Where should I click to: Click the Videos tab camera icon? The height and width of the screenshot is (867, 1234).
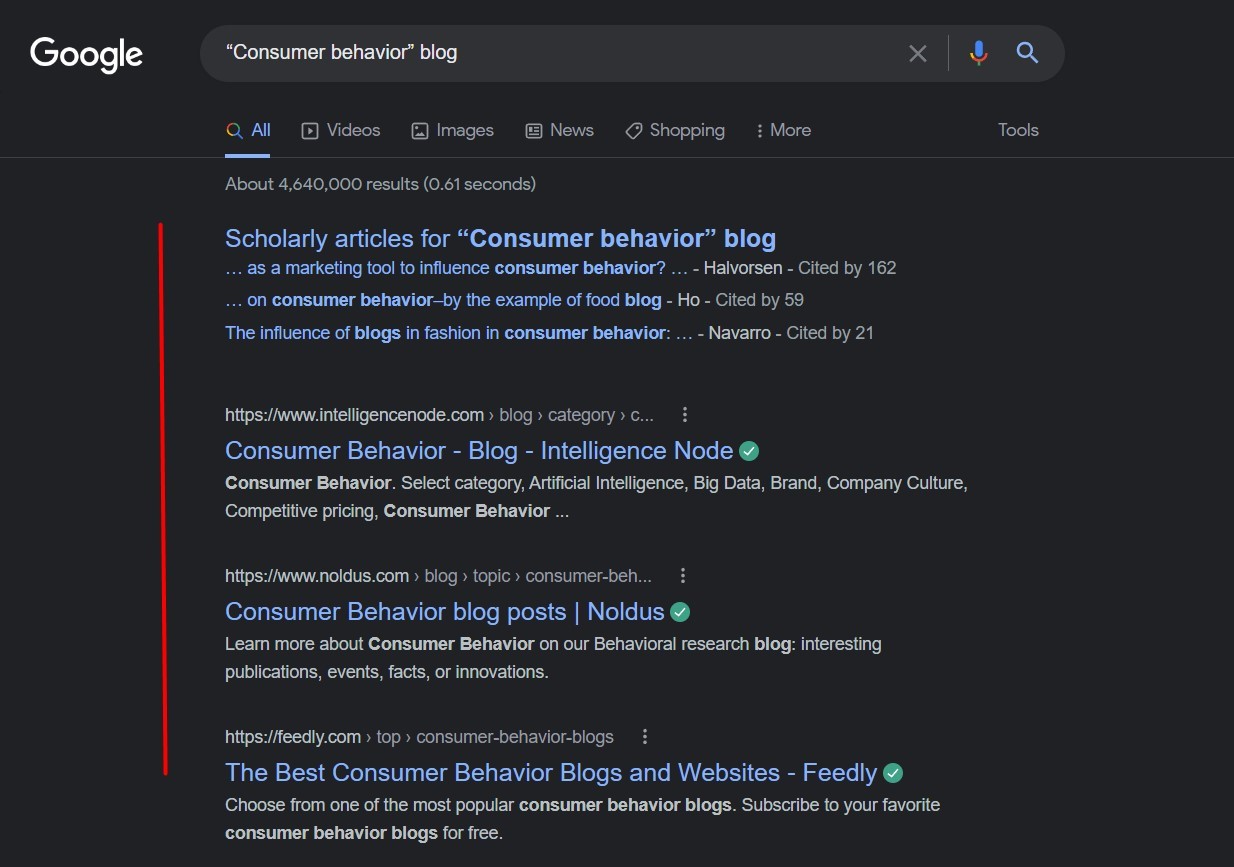click(x=311, y=130)
